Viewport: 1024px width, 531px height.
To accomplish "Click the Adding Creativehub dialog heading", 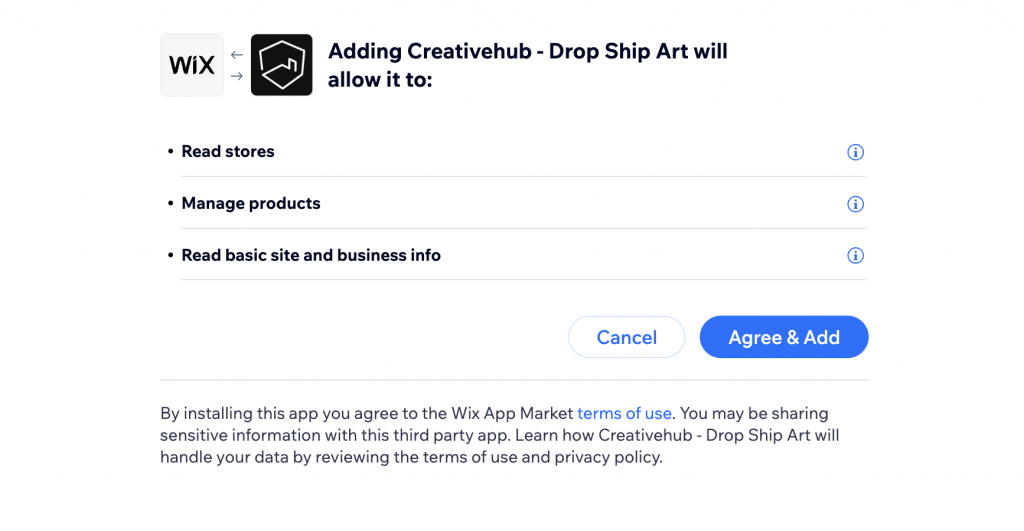I will pyautogui.click(x=528, y=65).
